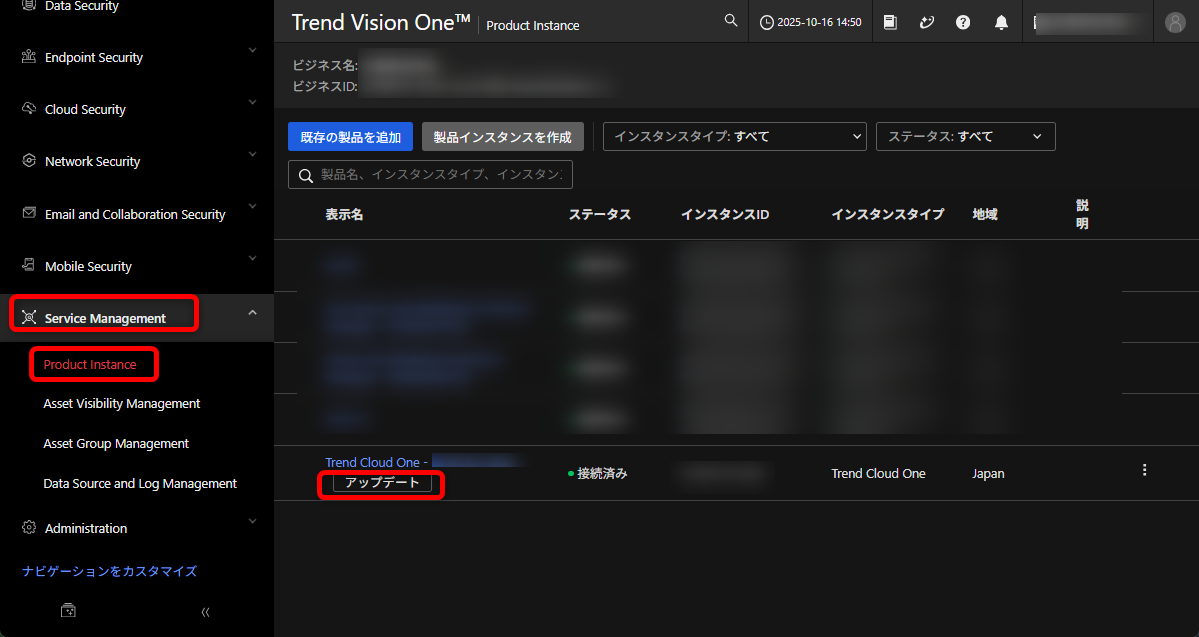Click the Email and Collaboration Security envelope icon

[x=29, y=213]
